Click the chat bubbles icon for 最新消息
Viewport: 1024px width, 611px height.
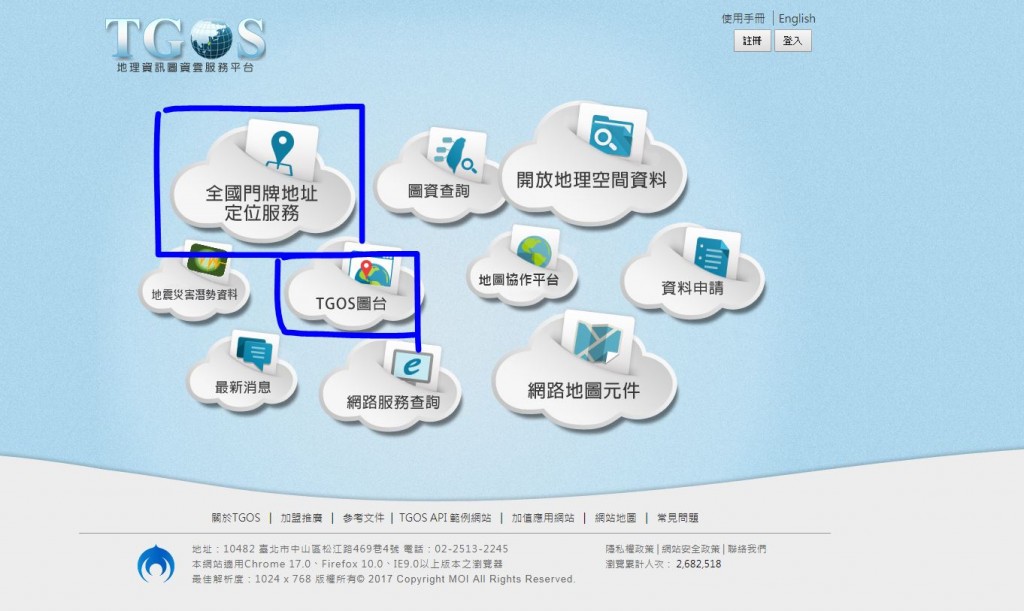pyautogui.click(x=255, y=352)
